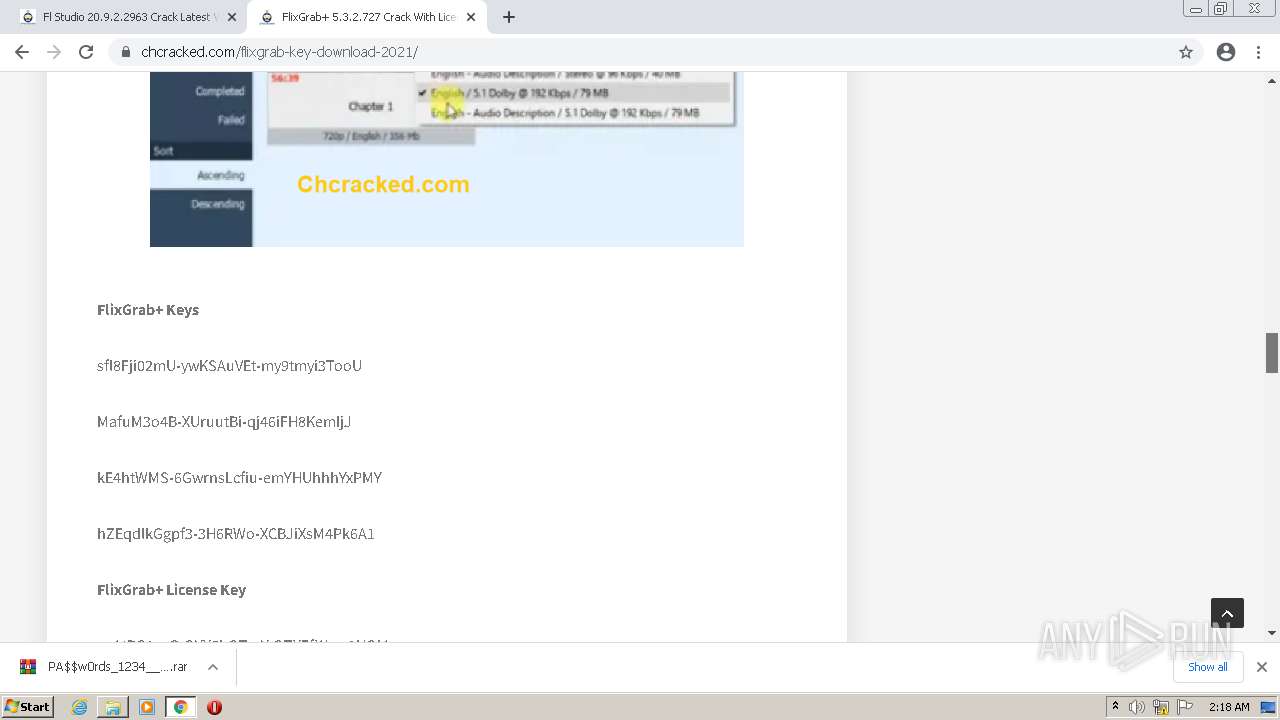Close the Fl Studio tab
Viewport: 1280px width, 720px height.
pos(232,17)
